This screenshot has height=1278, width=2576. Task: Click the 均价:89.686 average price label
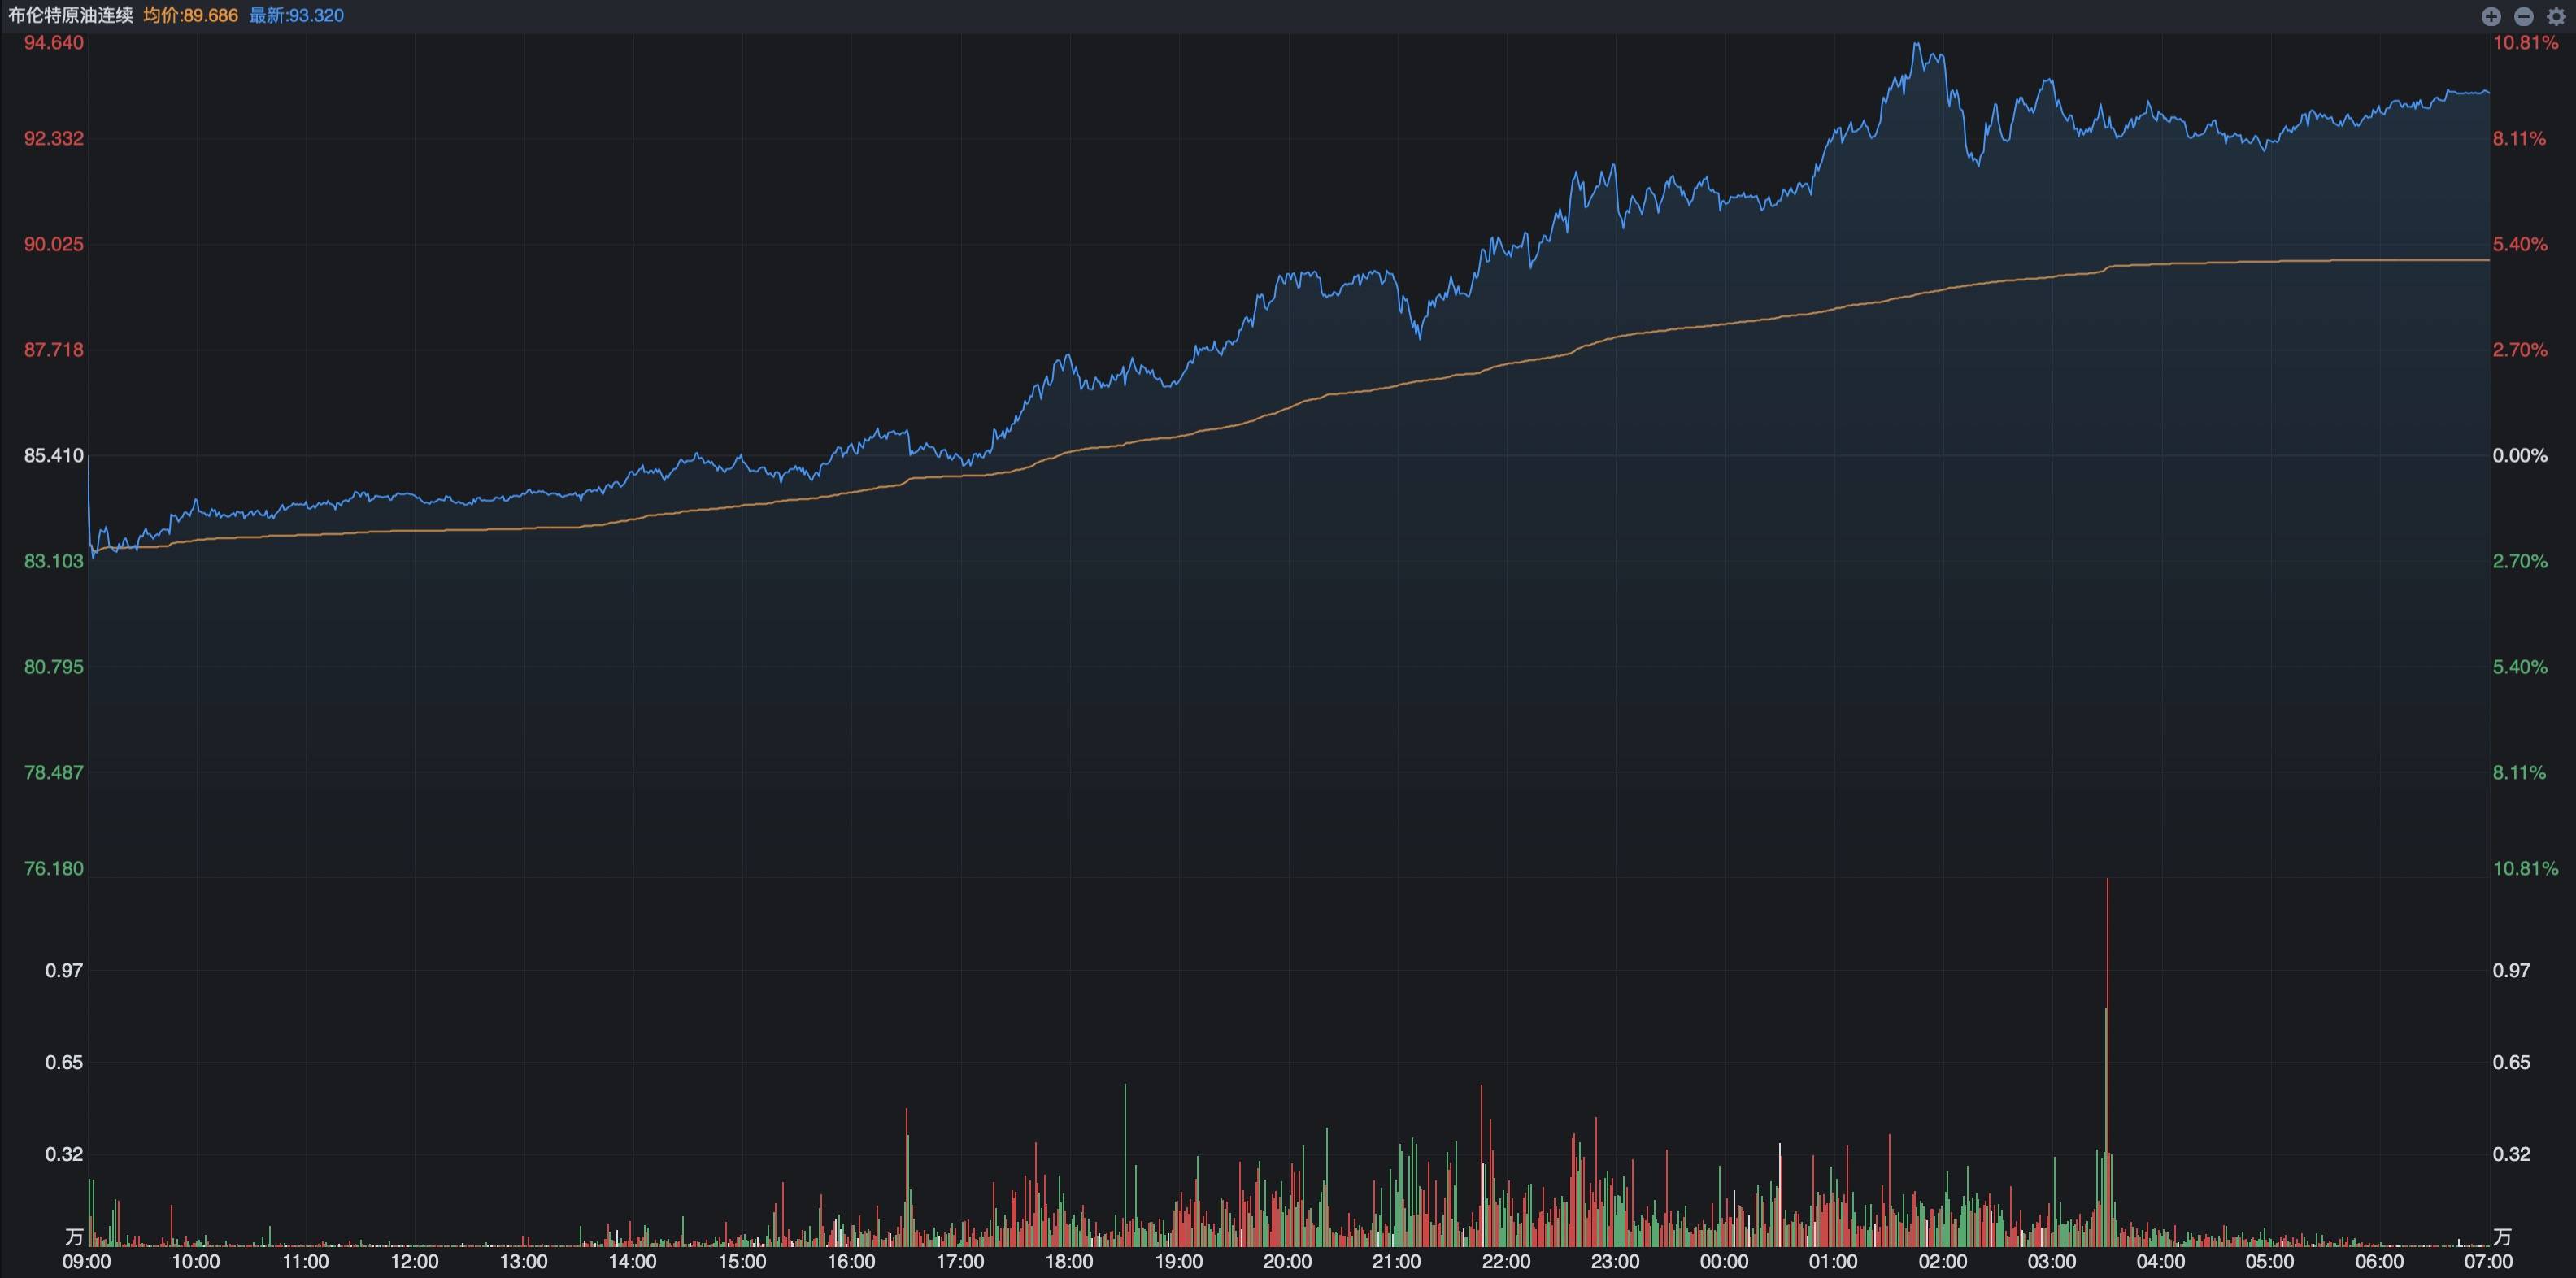(x=190, y=16)
